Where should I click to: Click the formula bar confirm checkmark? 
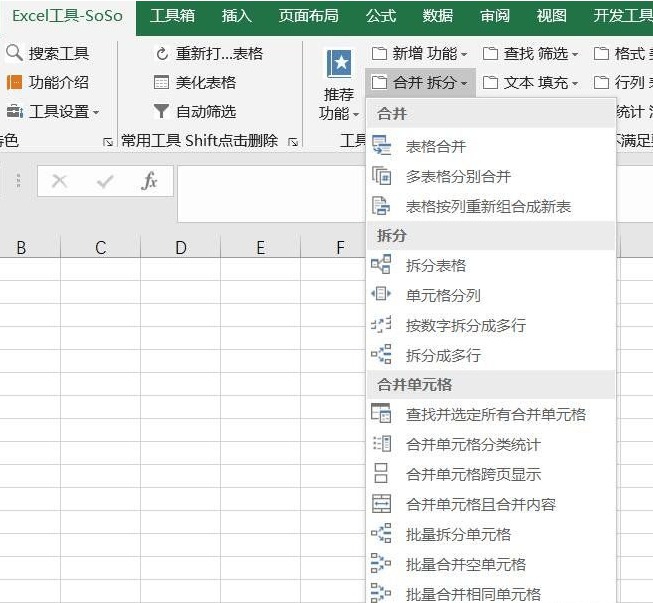(x=105, y=181)
